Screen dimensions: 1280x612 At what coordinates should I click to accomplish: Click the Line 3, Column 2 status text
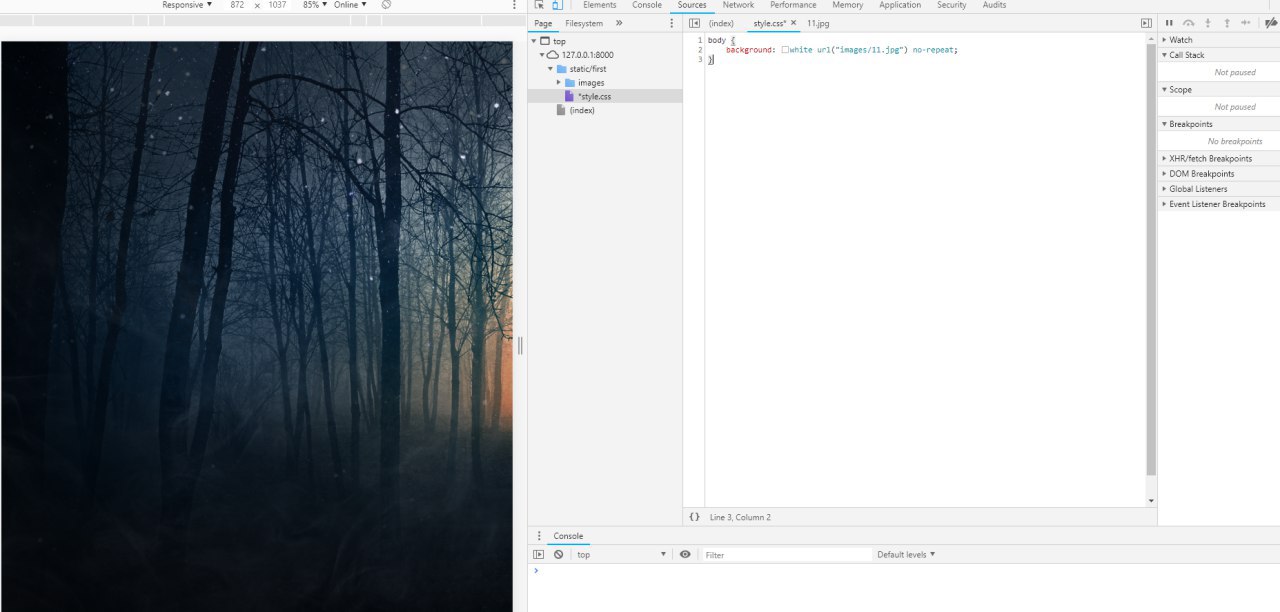740,517
